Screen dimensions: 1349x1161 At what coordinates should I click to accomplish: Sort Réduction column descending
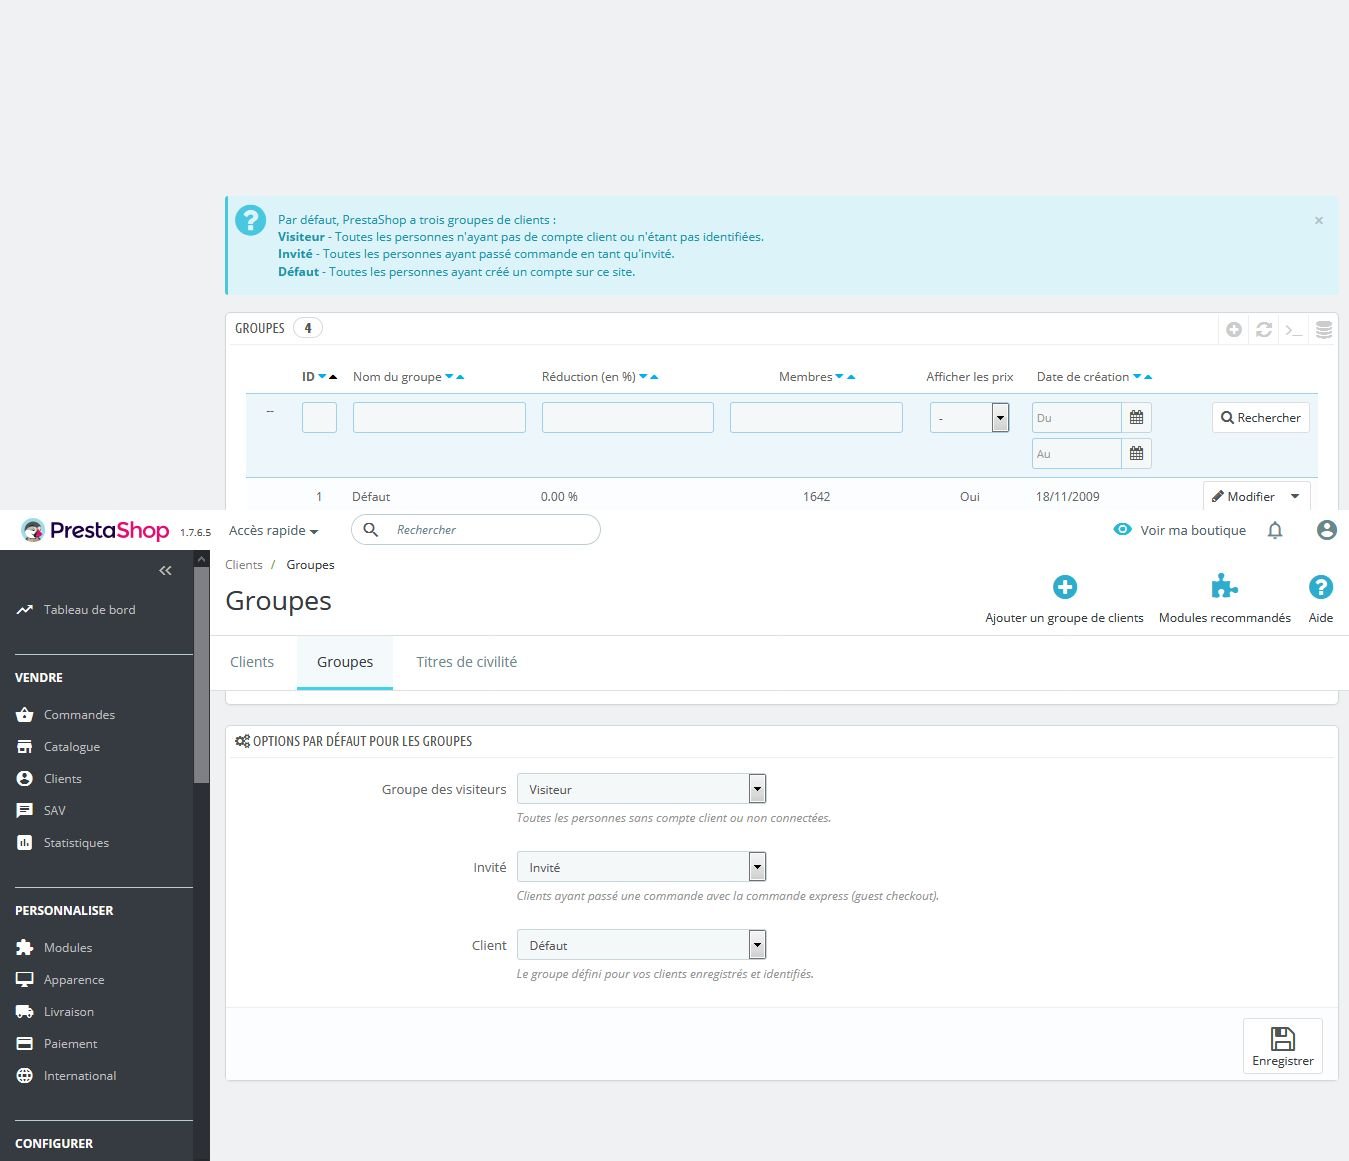click(x=643, y=377)
